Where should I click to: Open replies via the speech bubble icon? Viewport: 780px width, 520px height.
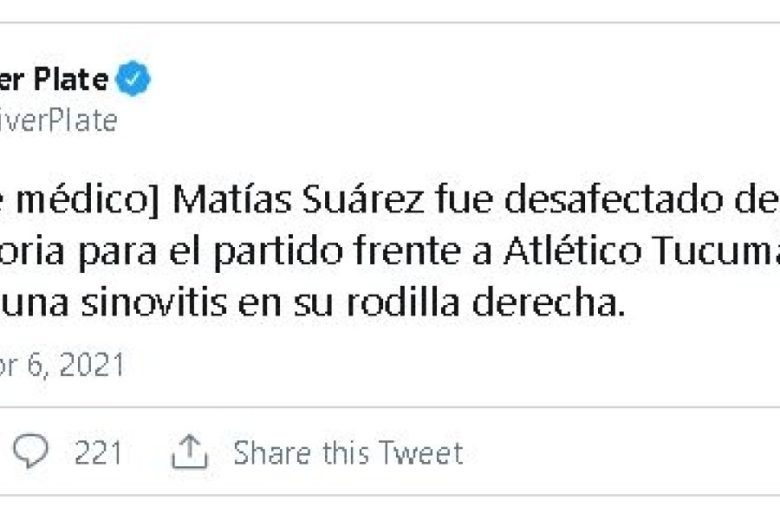coord(30,451)
